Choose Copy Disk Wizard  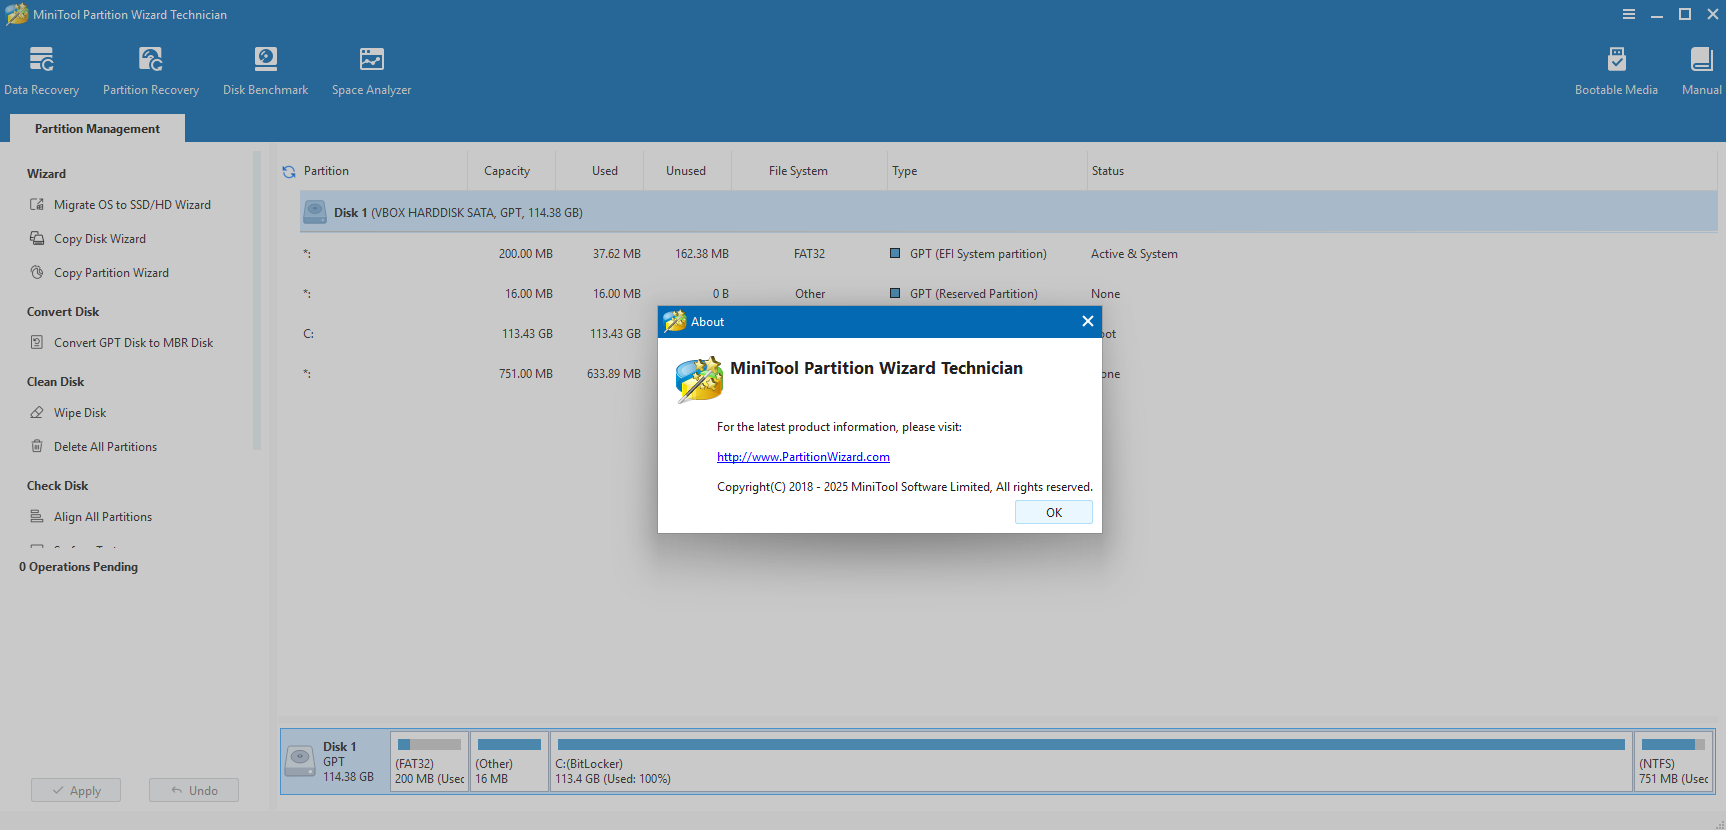pos(100,239)
